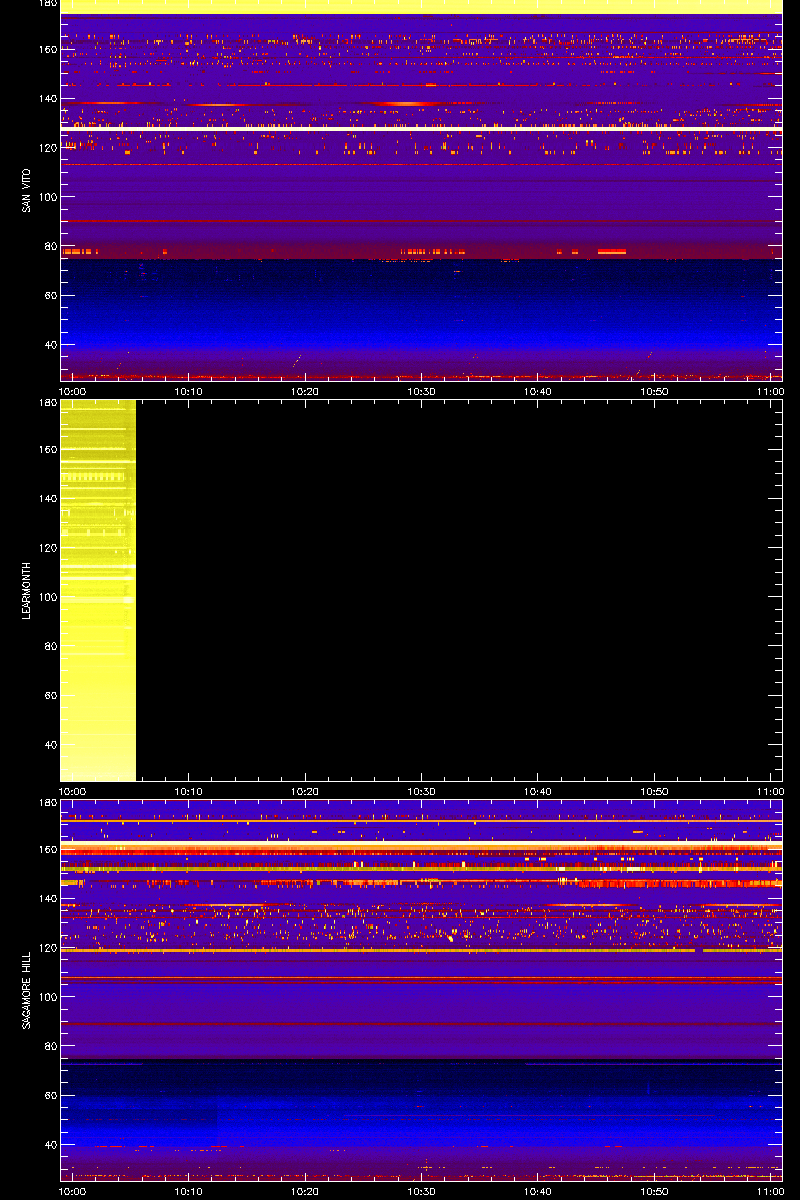800x1200 pixels.
Task: Click the 10:00 tick under Learmonth plot
Action: pos(73,791)
